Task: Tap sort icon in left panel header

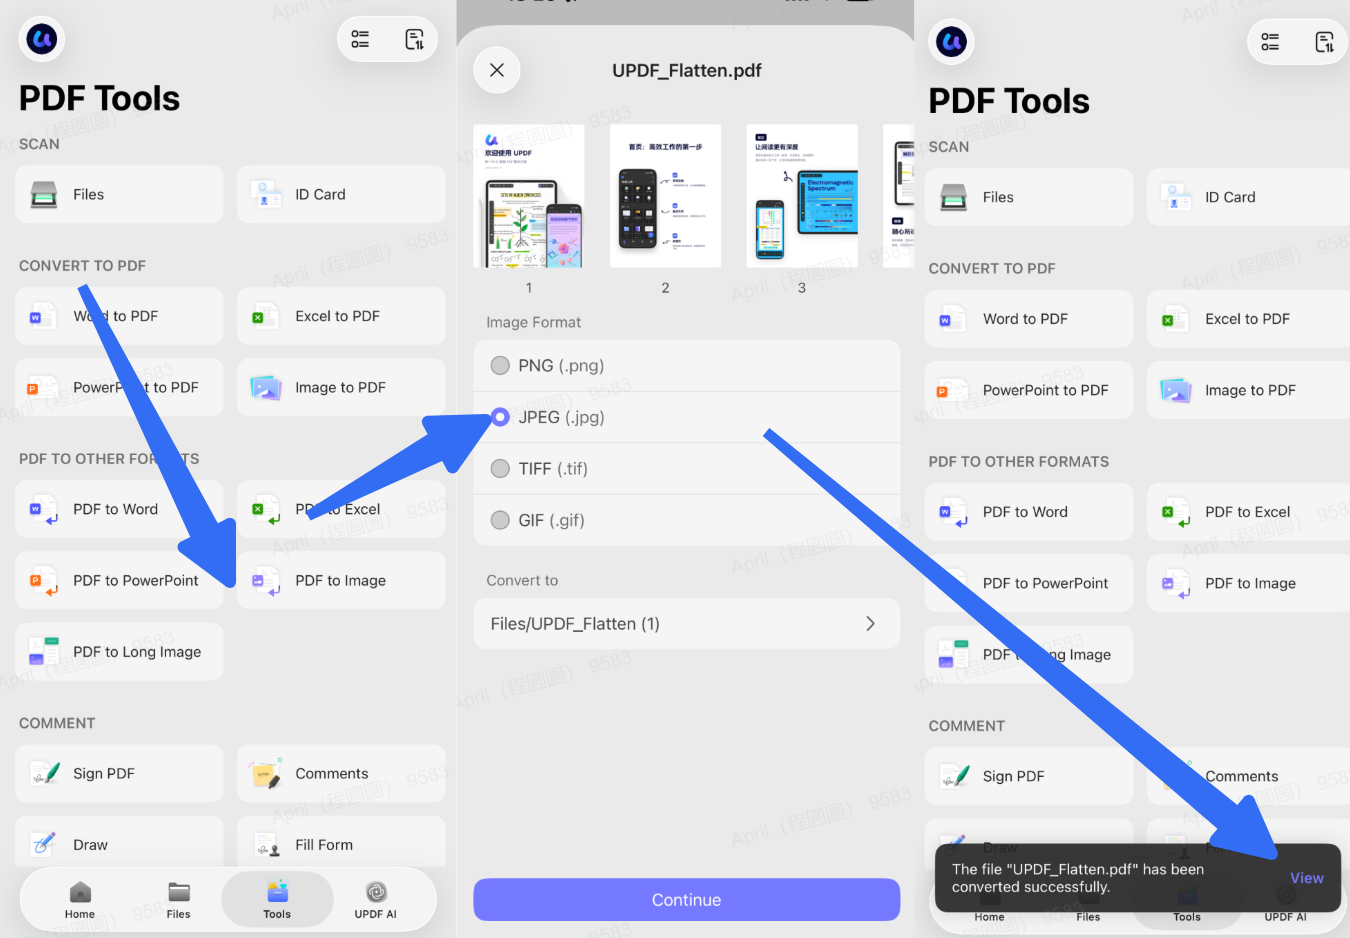Action: coord(414,40)
